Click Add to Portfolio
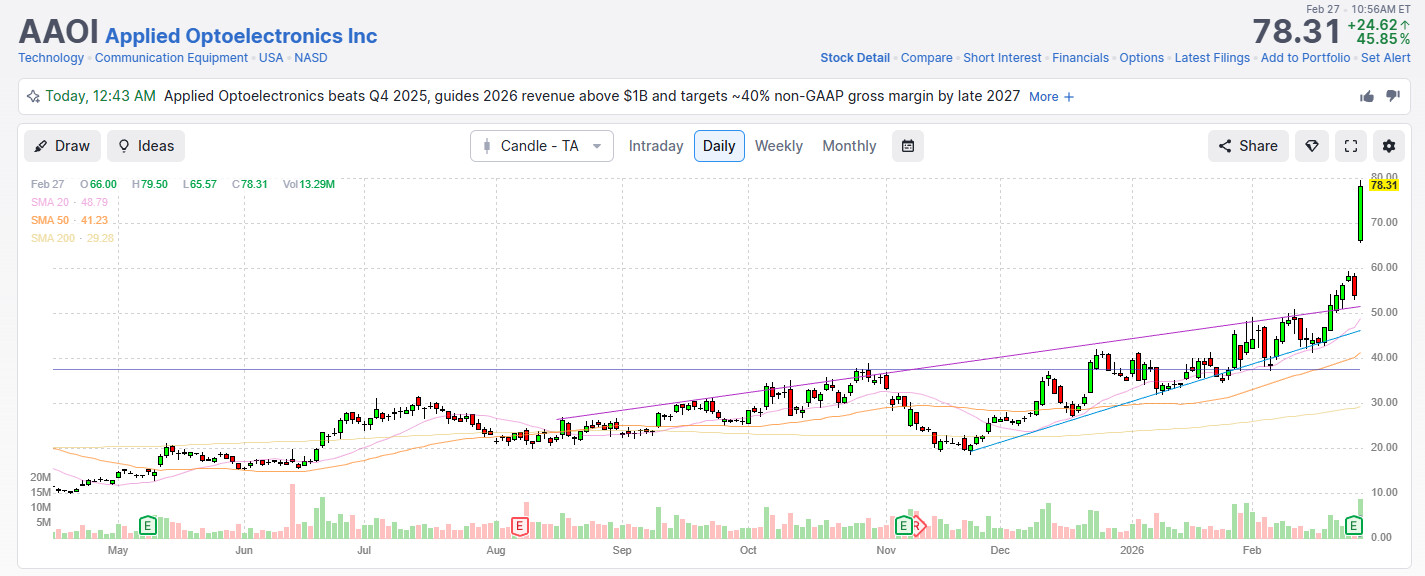The width and height of the screenshot is (1425, 576). pyautogui.click(x=1305, y=58)
